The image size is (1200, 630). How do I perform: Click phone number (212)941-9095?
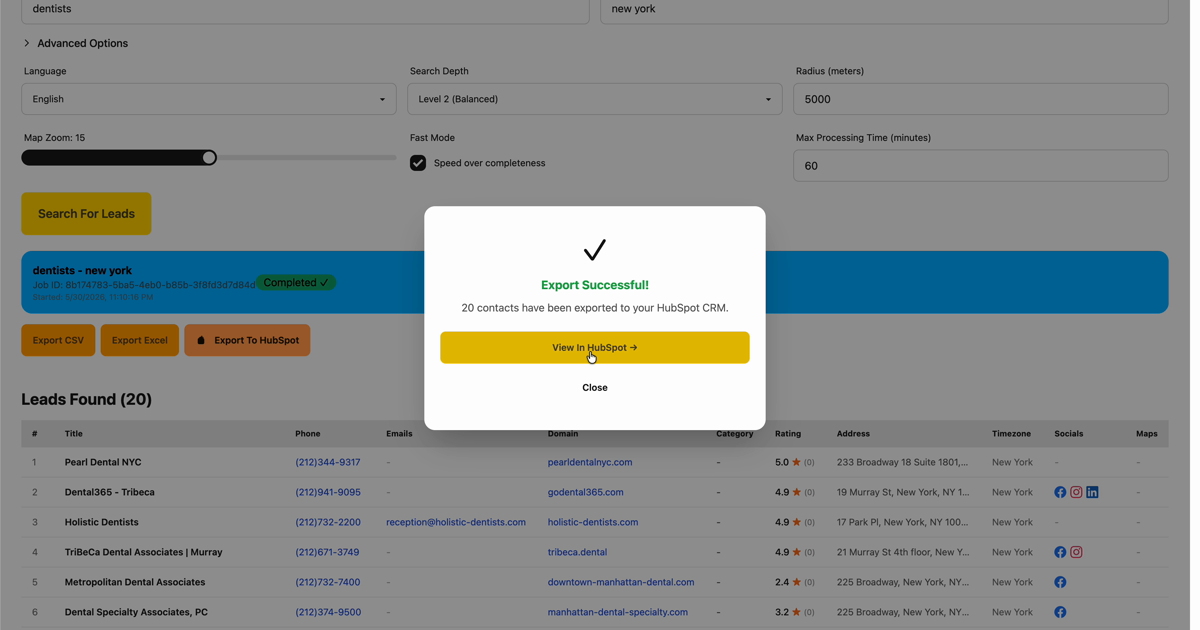tap(328, 492)
